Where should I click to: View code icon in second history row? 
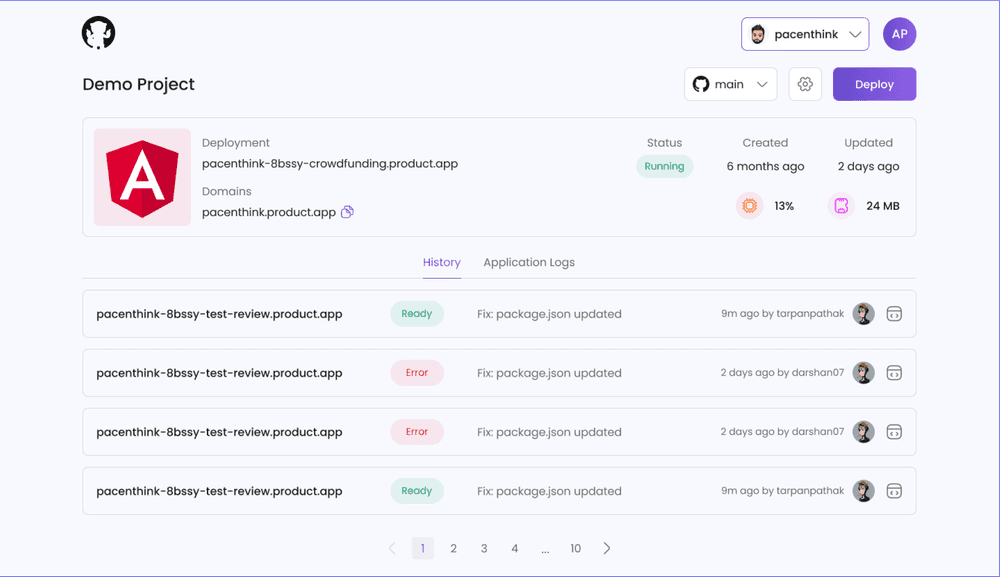point(894,373)
